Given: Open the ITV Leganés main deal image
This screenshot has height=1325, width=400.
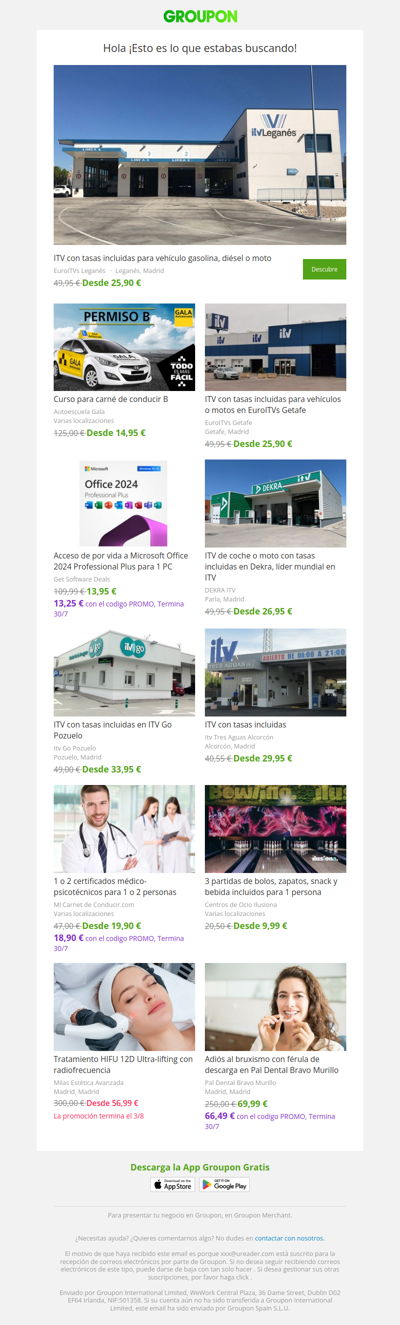Looking at the screenshot, I should pos(200,155).
